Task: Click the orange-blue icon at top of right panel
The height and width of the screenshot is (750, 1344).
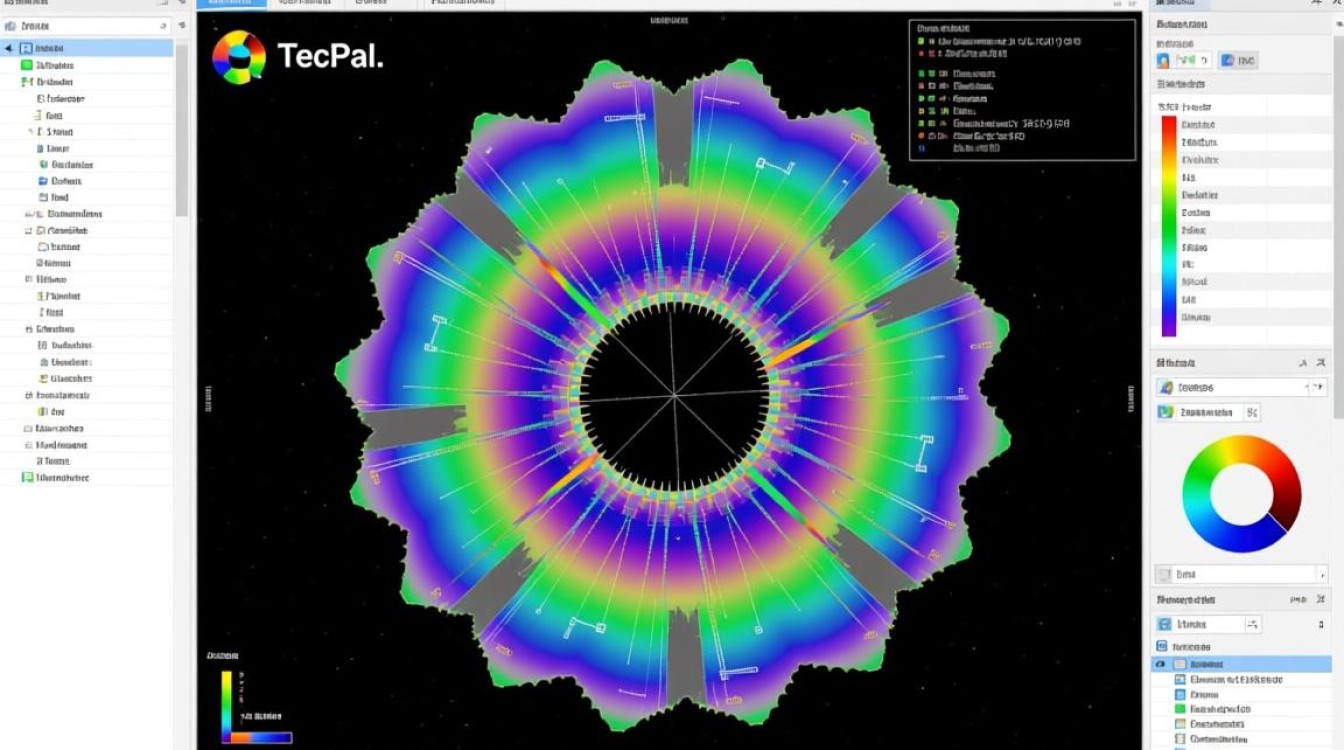Action: pos(1164,61)
